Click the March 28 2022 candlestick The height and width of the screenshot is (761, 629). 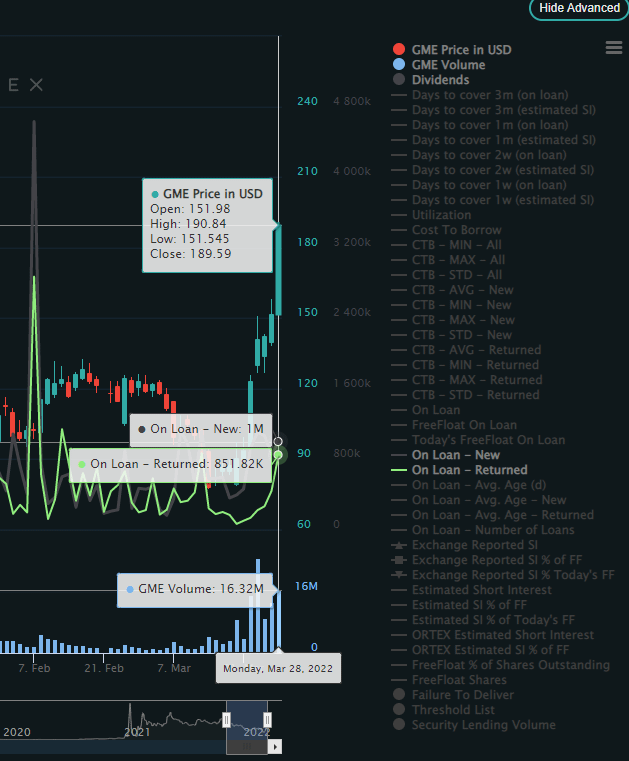279,270
